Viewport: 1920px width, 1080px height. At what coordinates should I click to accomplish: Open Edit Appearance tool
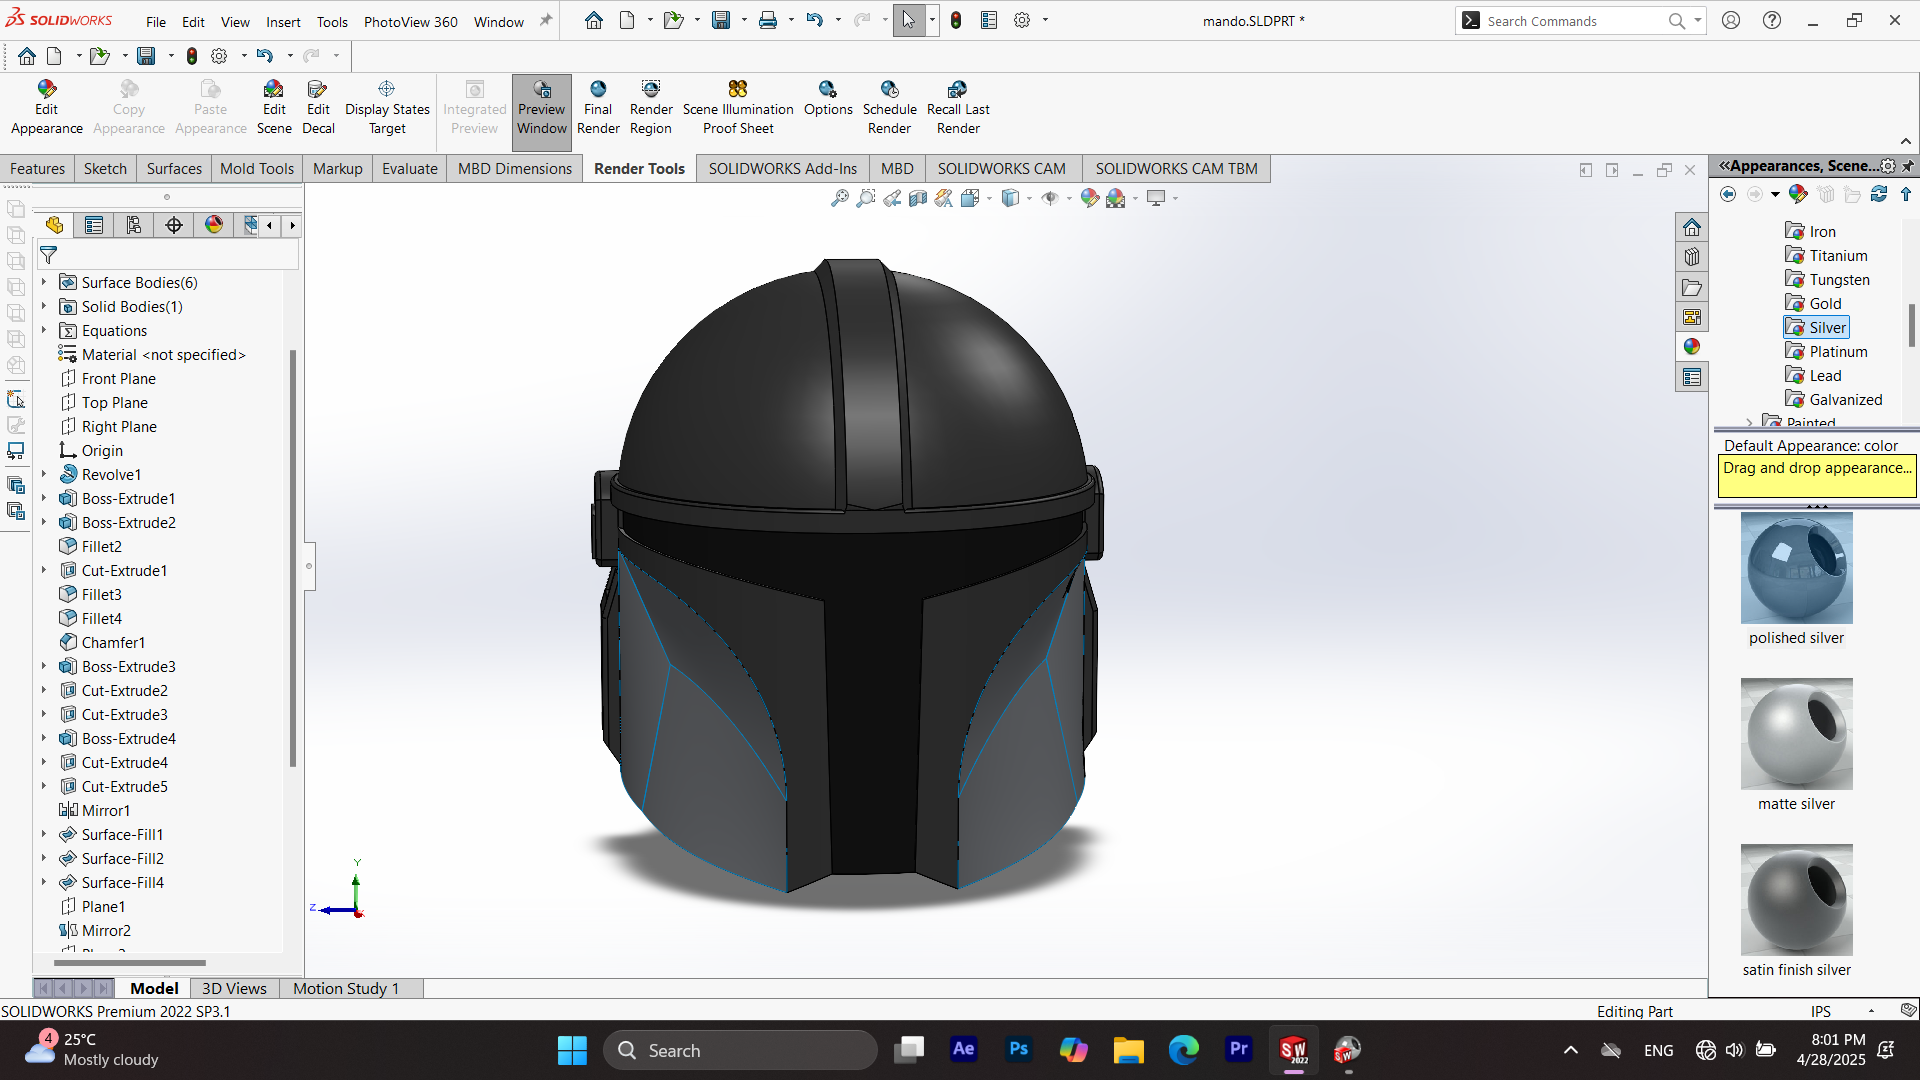point(46,108)
